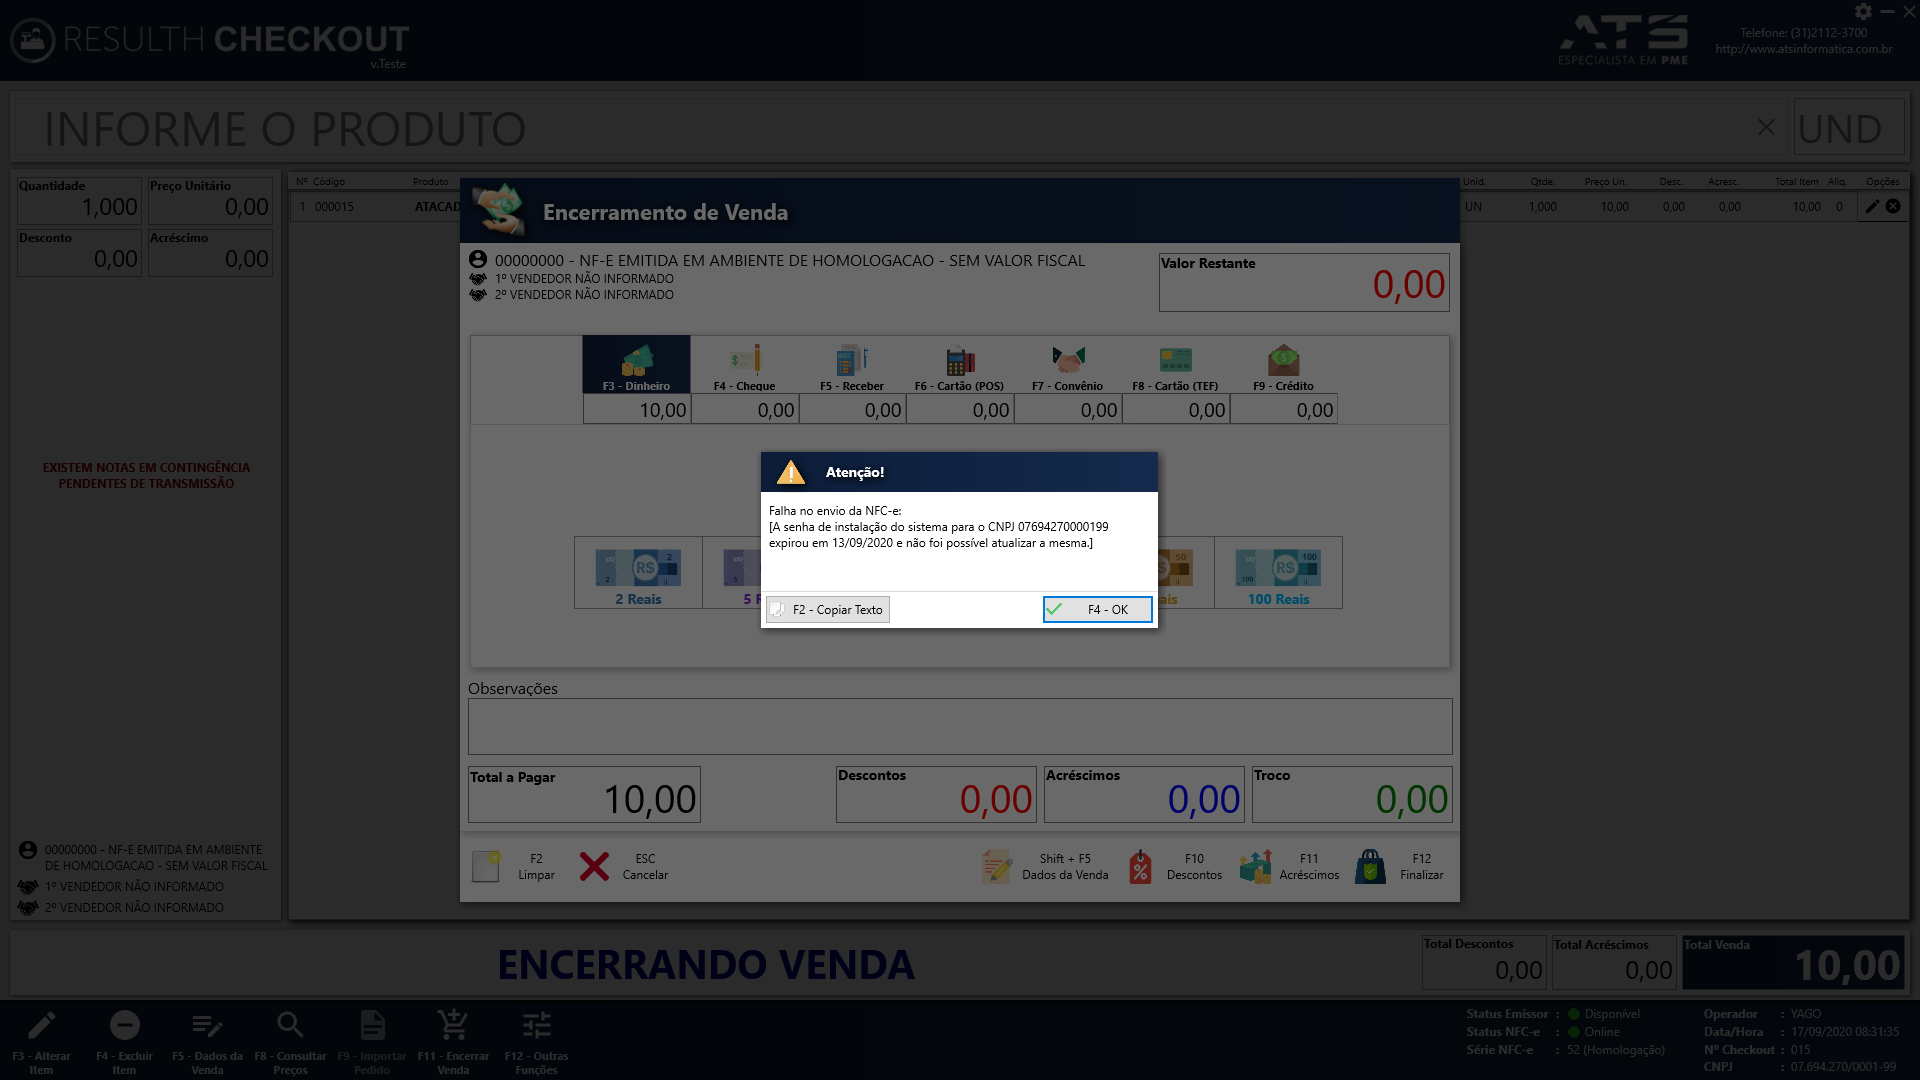The width and height of the screenshot is (1920, 1080).
Task: Click the 100 Reais banknote
Action: (1278, 573)
